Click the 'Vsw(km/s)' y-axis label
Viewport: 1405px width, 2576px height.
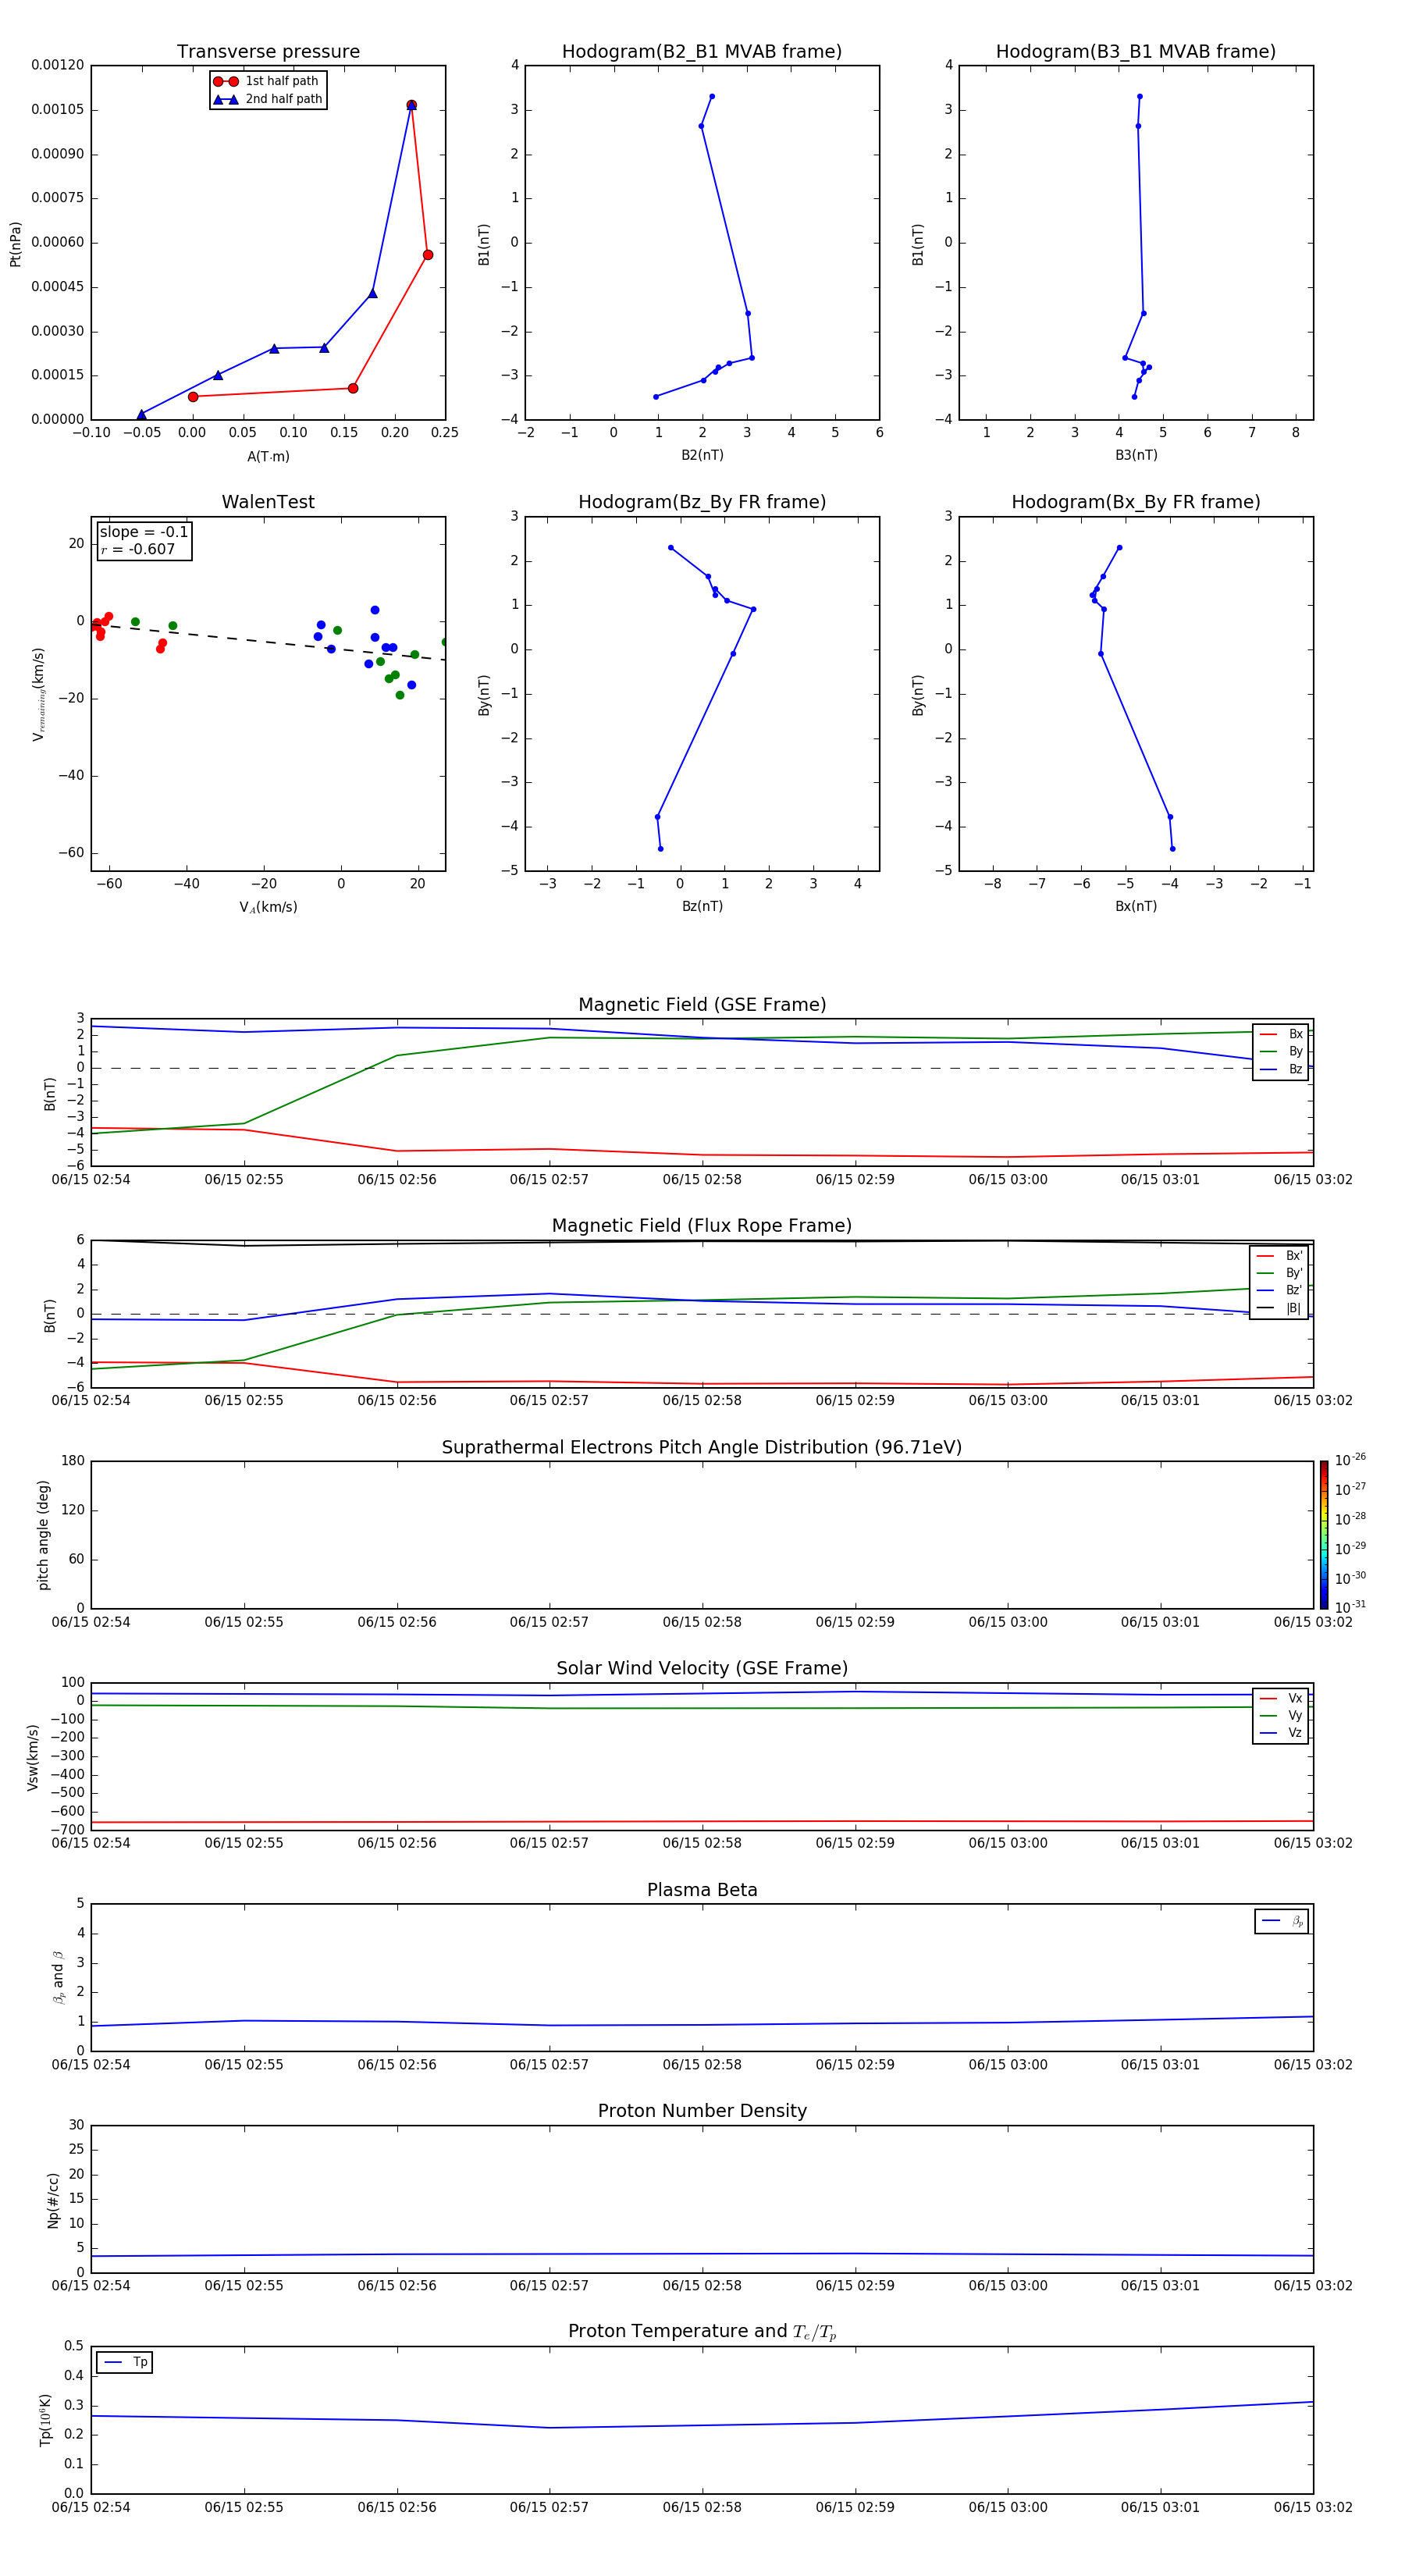tap(33, 1757)
